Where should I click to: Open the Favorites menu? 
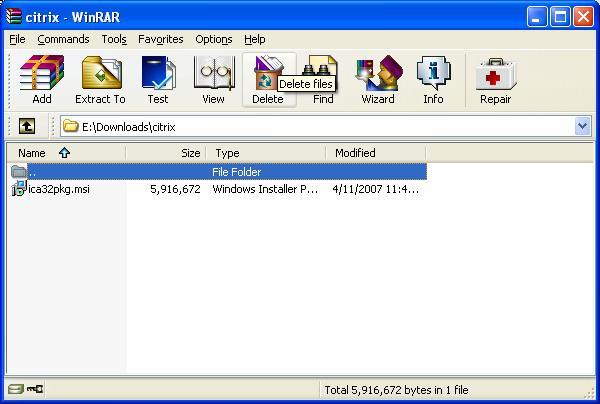161,39
